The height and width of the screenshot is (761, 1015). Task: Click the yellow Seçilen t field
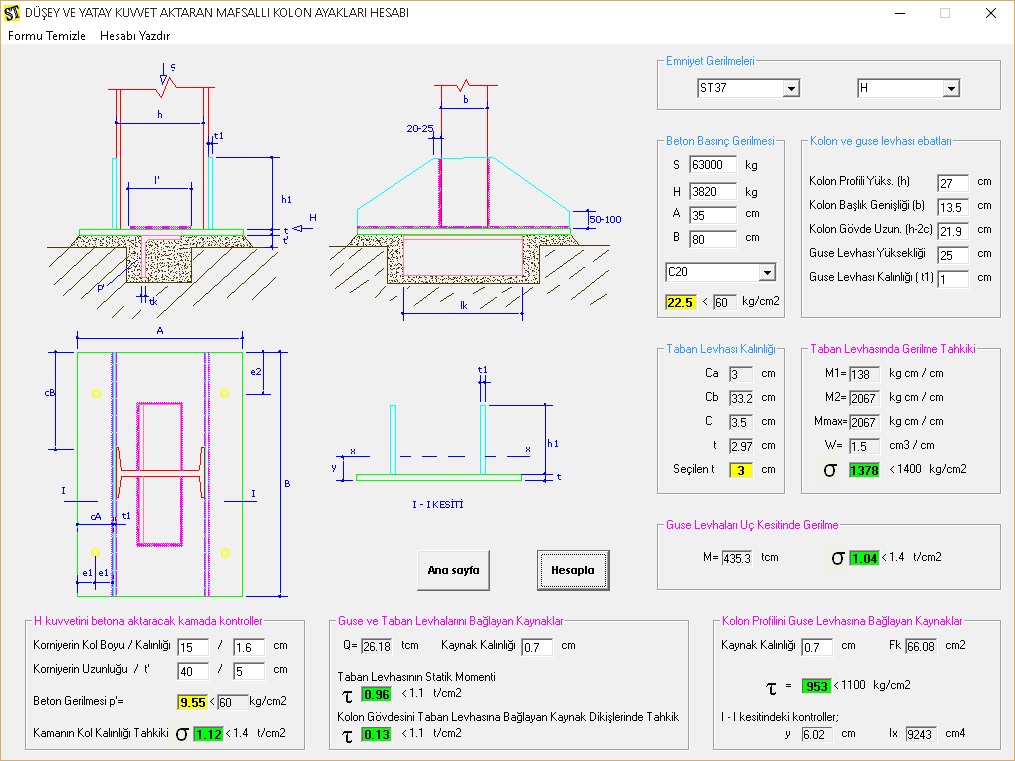(741, 470)
